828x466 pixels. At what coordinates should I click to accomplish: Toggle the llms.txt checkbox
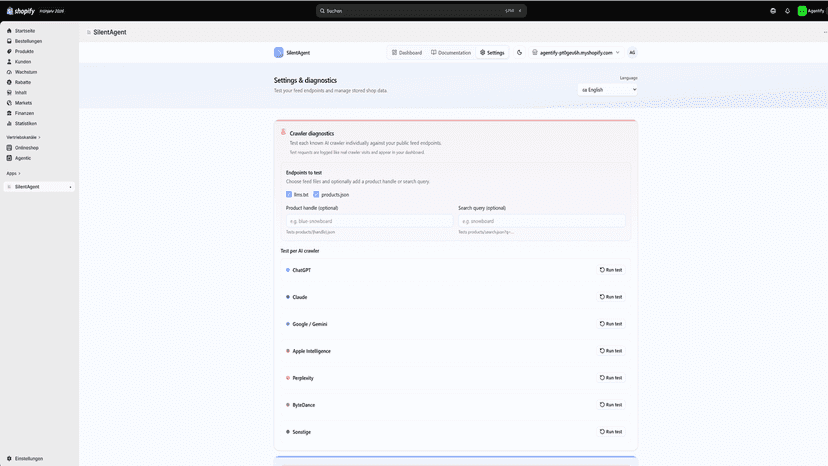[x=289, y=194]
